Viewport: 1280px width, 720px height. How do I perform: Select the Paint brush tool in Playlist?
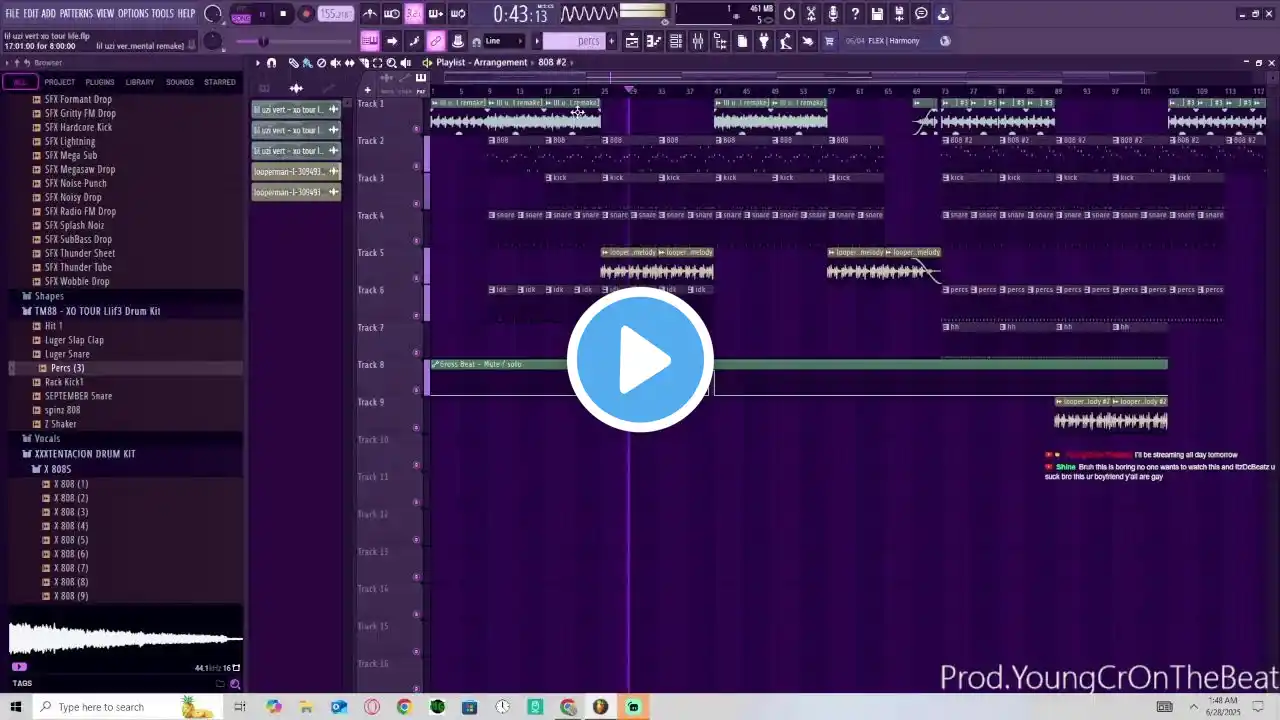(x=307, y=63)
